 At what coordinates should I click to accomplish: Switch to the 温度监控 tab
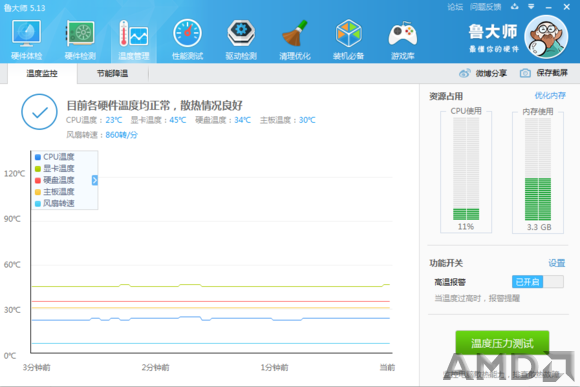[42, 73]
